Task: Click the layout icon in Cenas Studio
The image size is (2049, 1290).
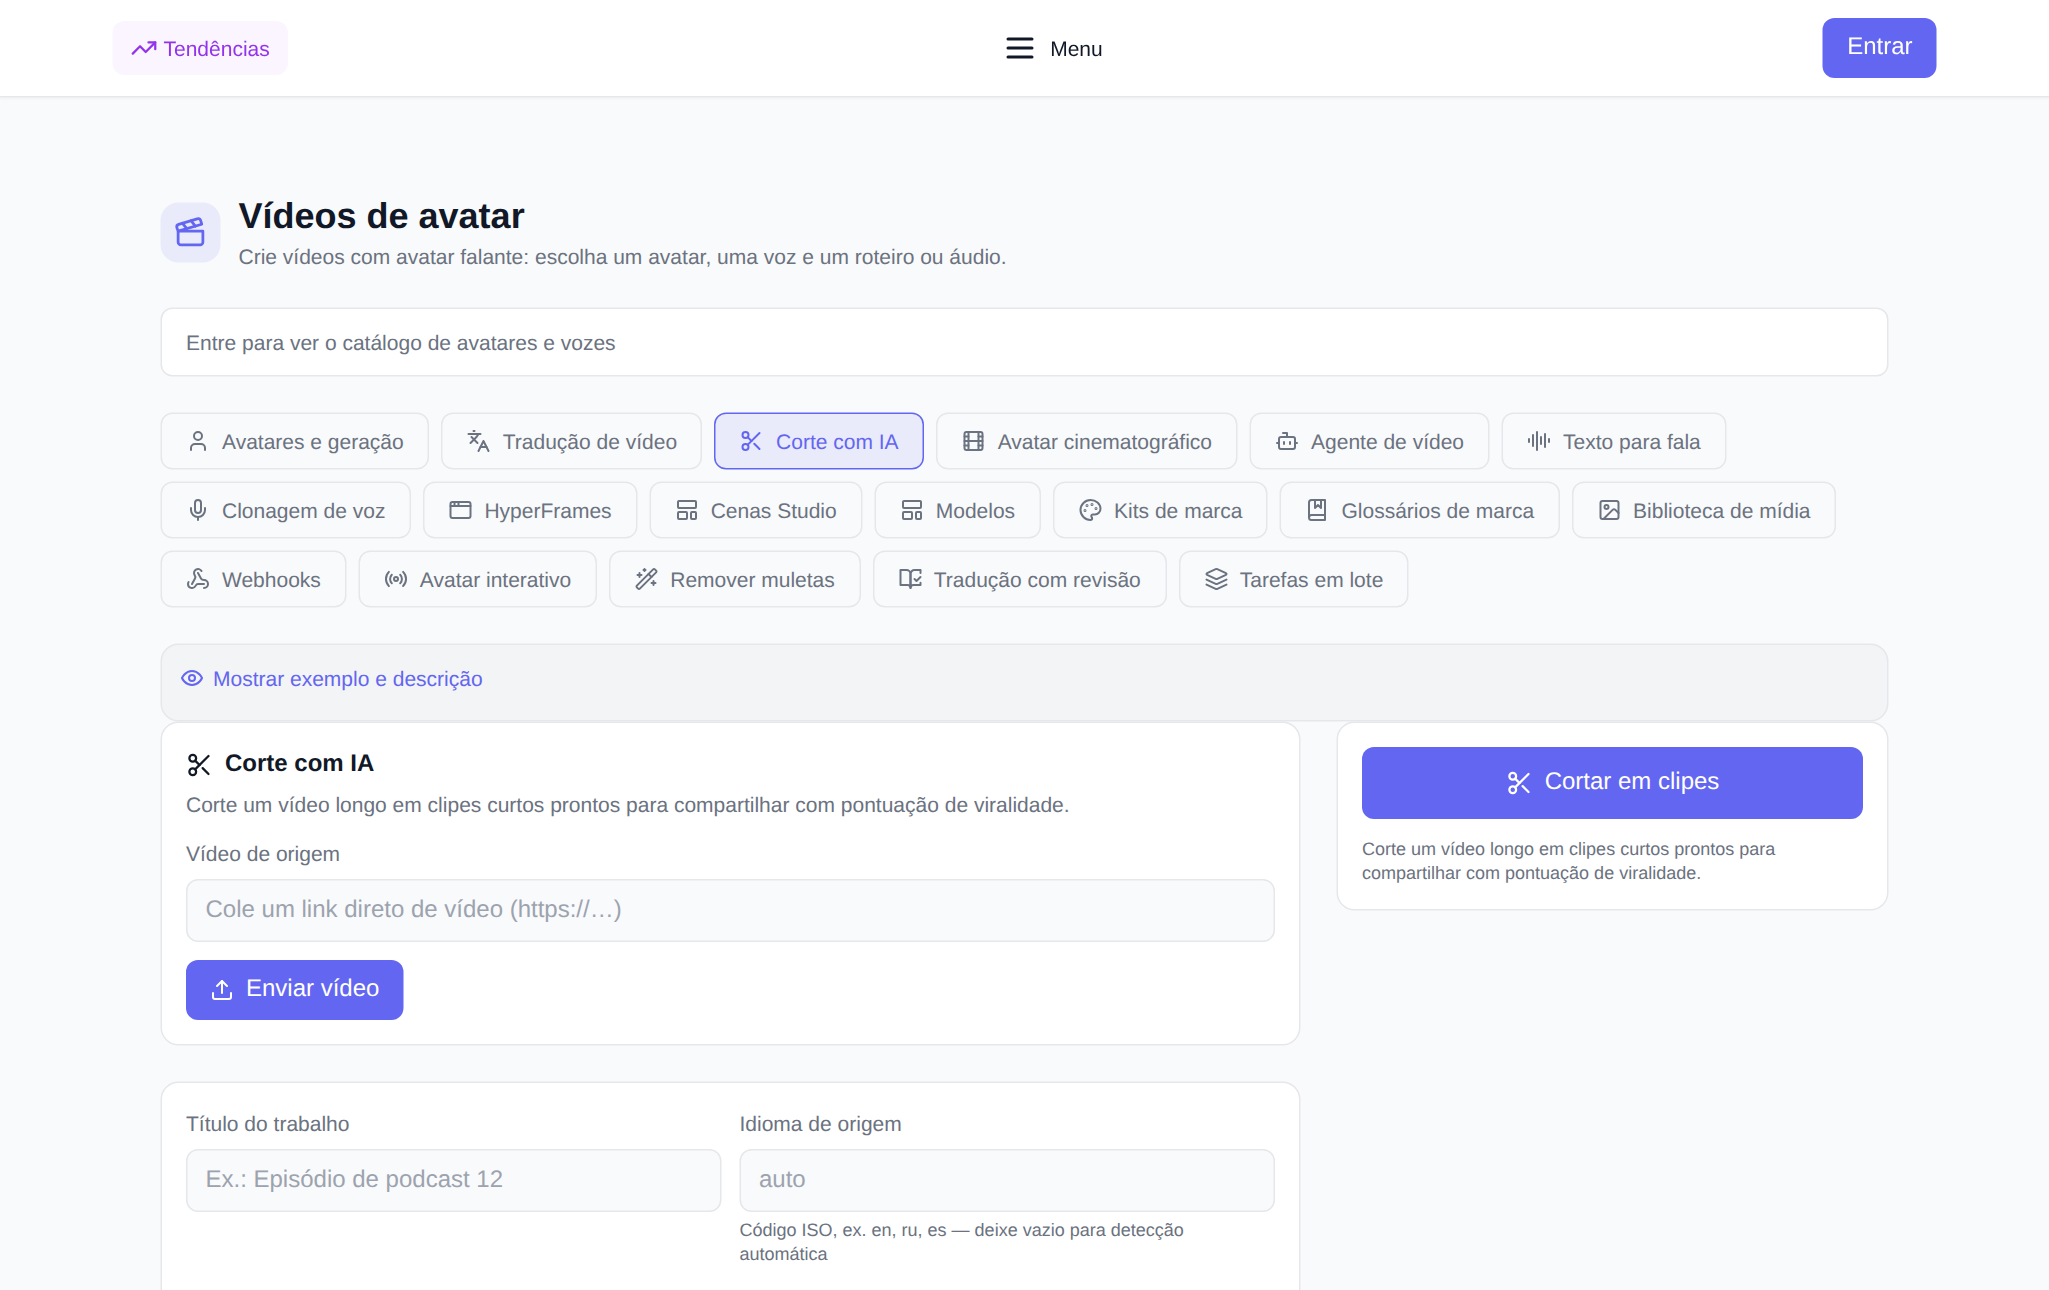Action: tap(687, 510)
